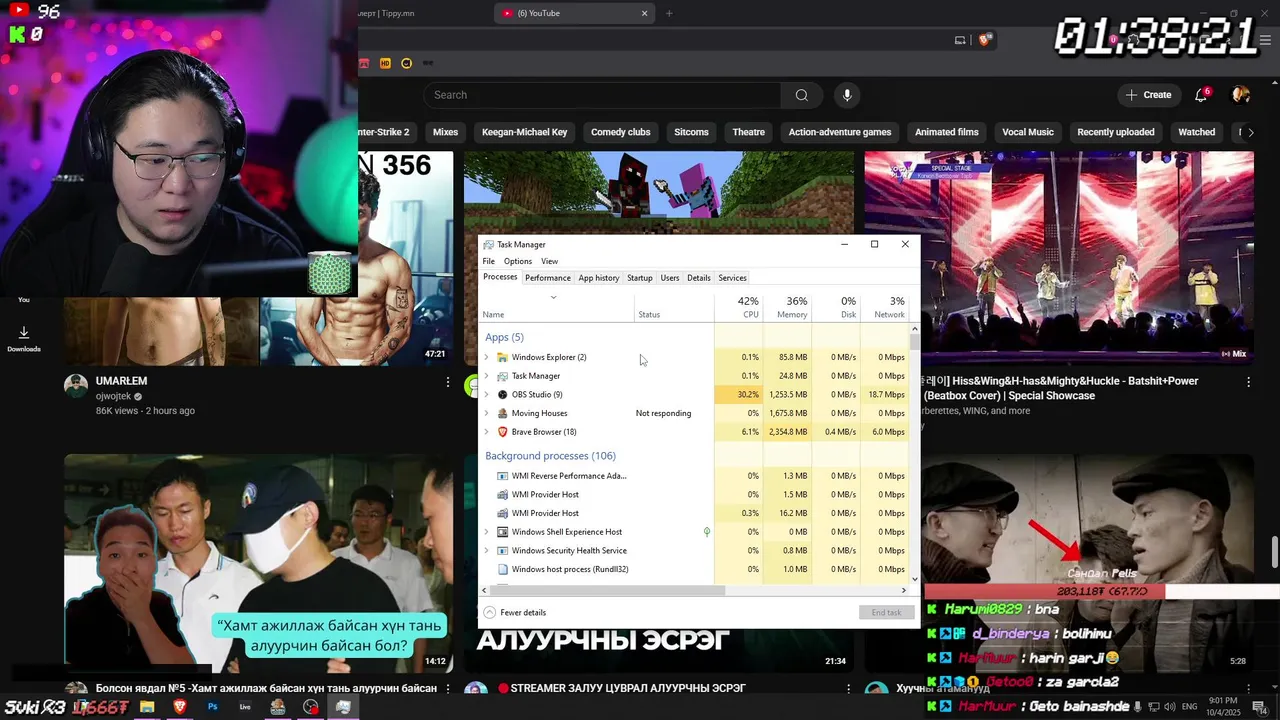Switch to the App history tab
Image resolution: width=1280 pixels, height=720 pixels.
point(599,278)
